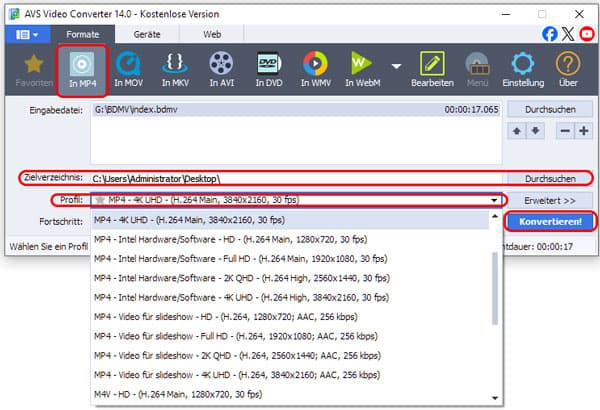This screenshot has width=600, height=410.
Task: Click Durchsuchen next to Eingabedatei
Action: coord(550,109)
